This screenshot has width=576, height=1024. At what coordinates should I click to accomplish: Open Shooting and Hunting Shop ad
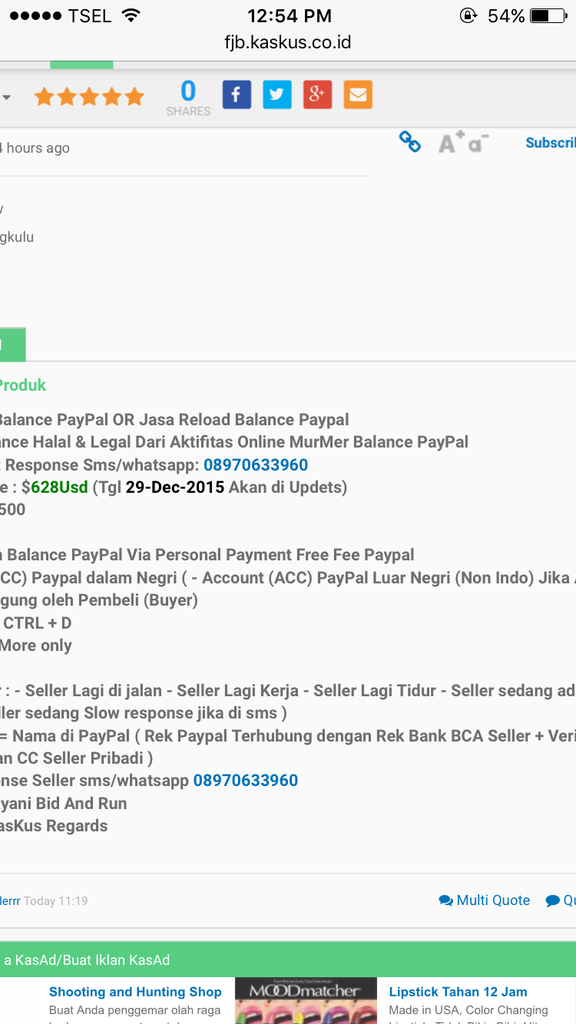point(135,992)
